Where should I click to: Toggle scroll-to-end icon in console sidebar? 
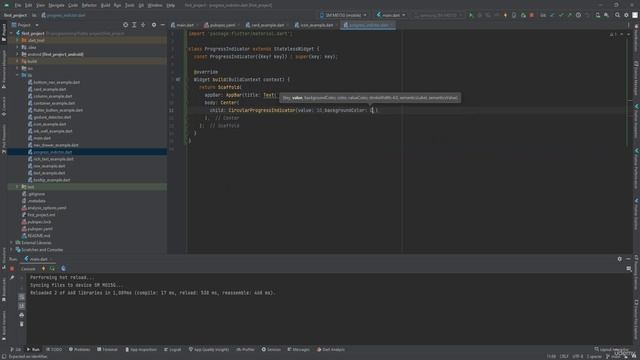point(22,306)
